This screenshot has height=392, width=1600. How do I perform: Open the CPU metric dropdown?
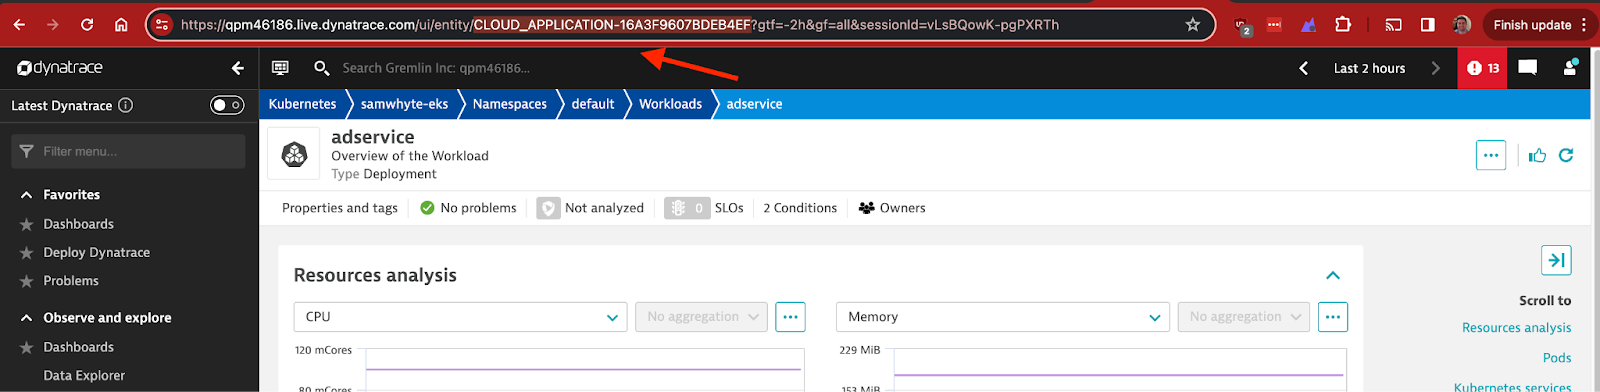pyautogui.click(x=460, y=317)
